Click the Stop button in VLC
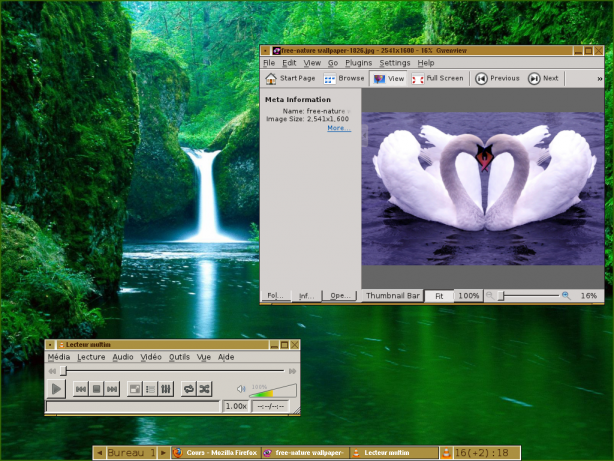 point(96,389)
